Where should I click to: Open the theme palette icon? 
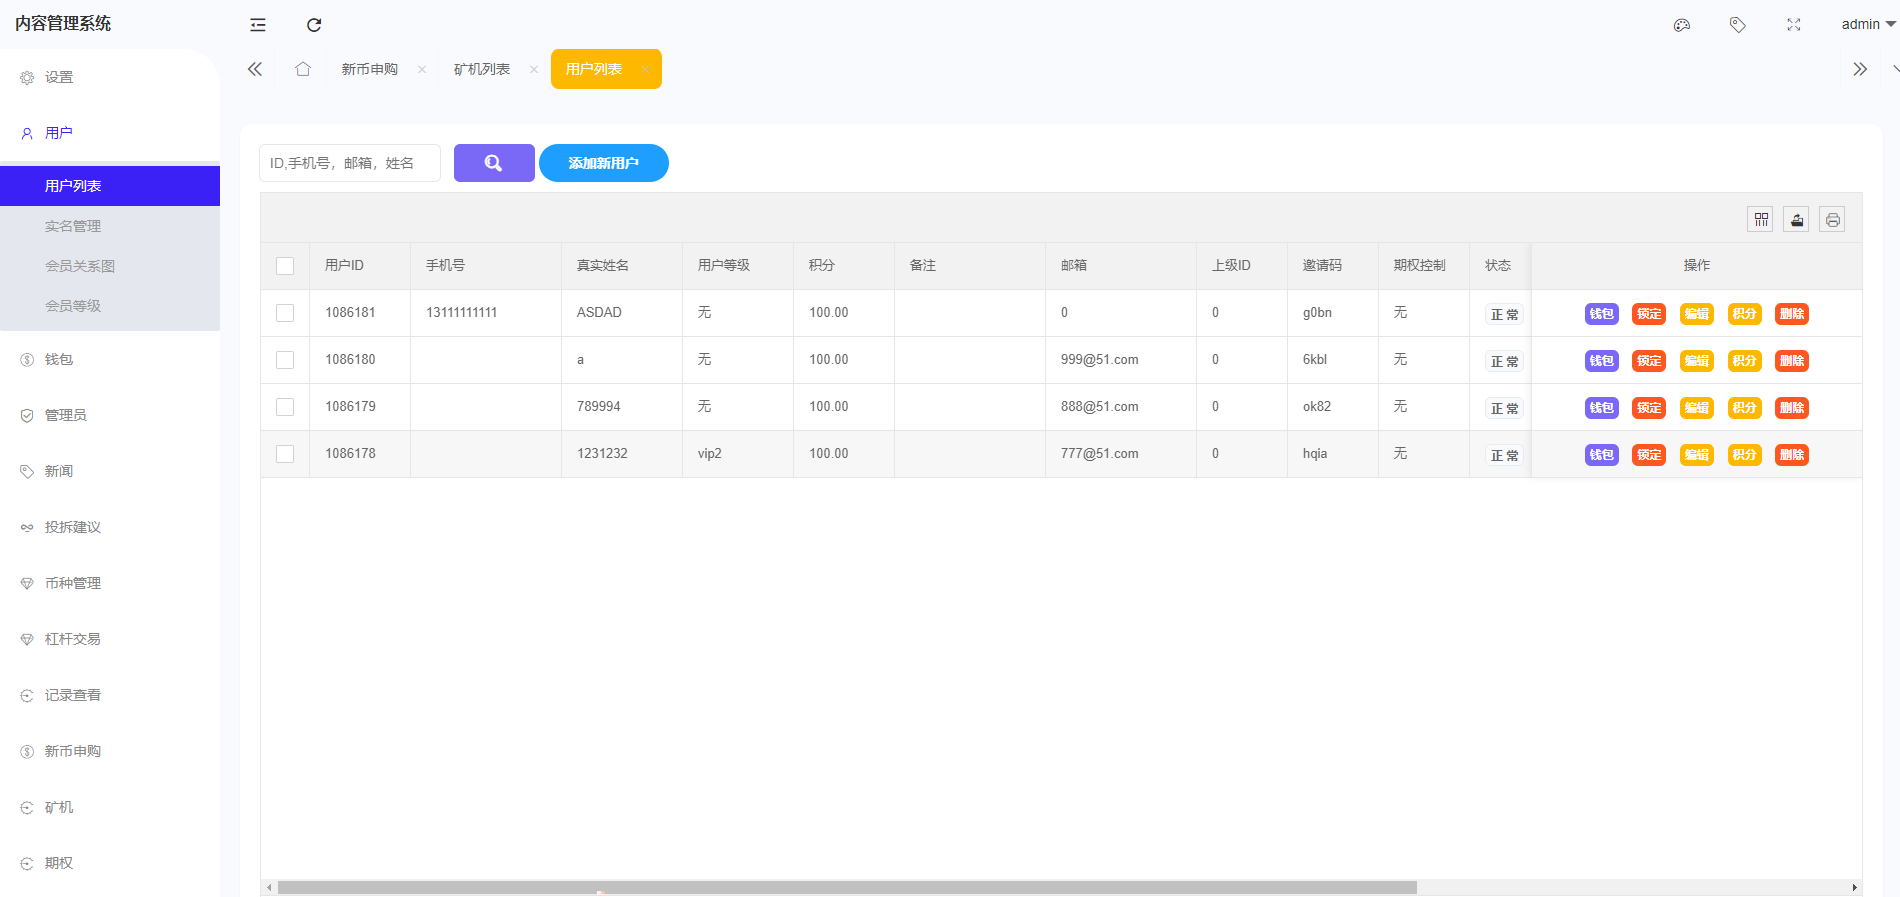1682,25
